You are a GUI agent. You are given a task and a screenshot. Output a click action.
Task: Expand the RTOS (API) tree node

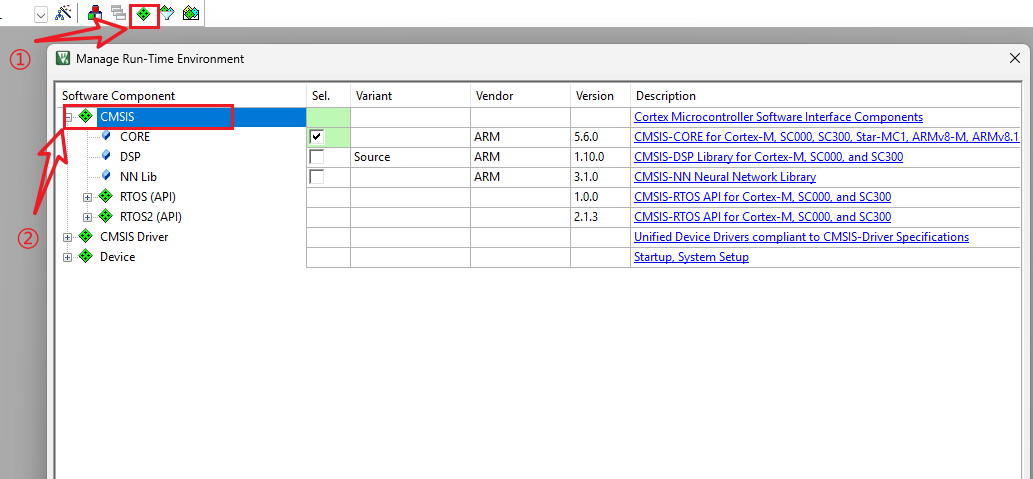click(88, 197)
